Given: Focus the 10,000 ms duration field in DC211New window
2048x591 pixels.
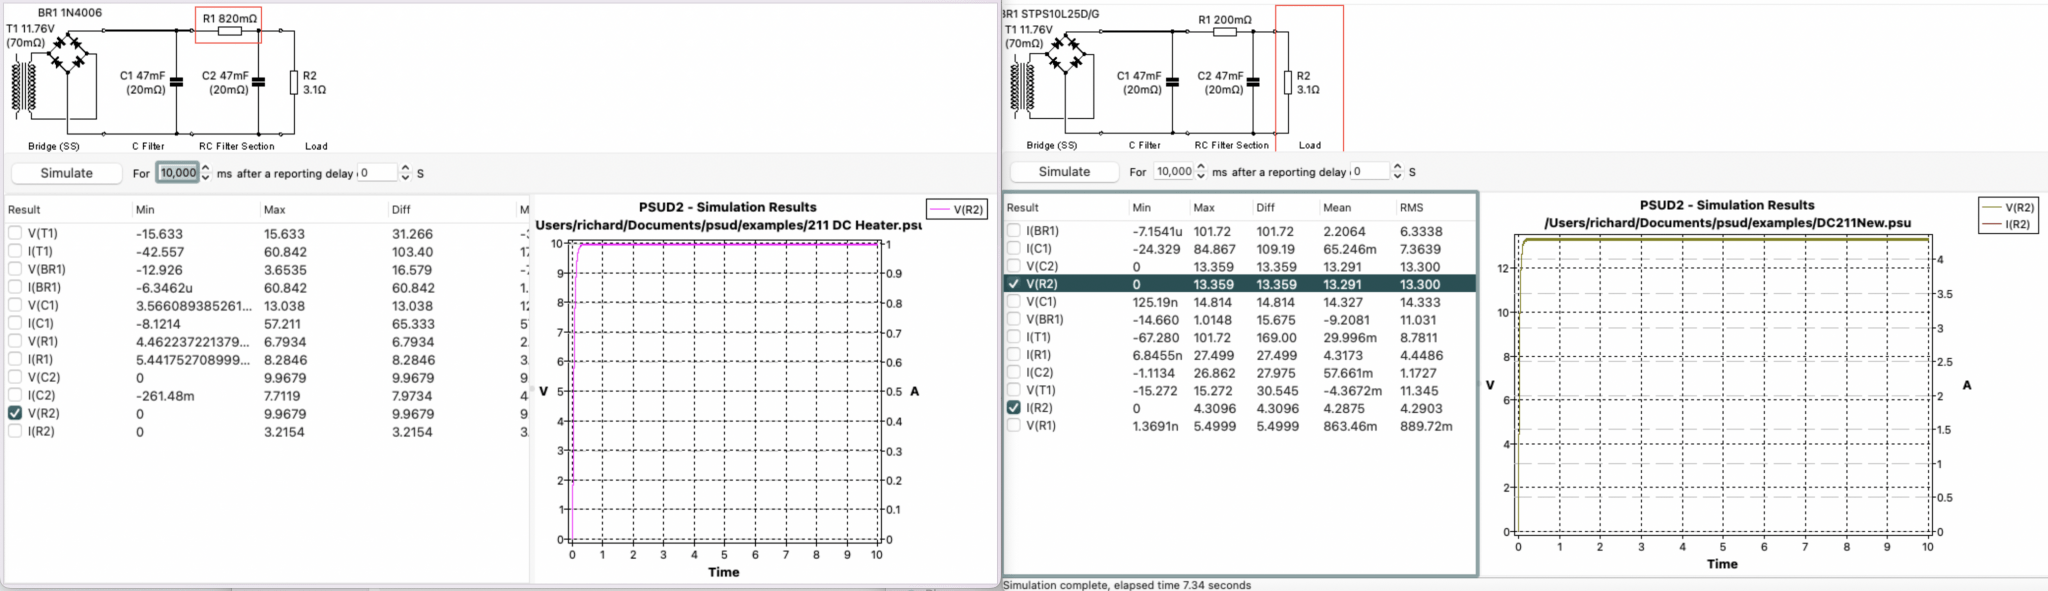Looking at the screenshot, I should point(1174,172).
